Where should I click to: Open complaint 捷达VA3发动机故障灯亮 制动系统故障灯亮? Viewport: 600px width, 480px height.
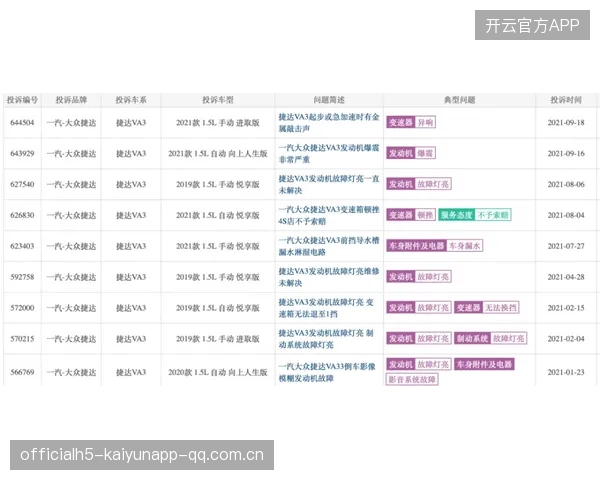click(x=326, y=339)
